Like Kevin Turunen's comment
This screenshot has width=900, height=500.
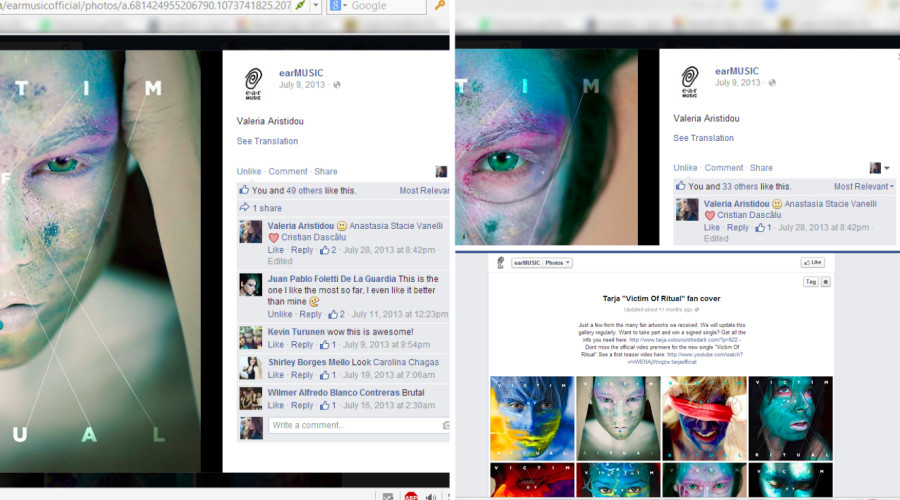(276, 344)
